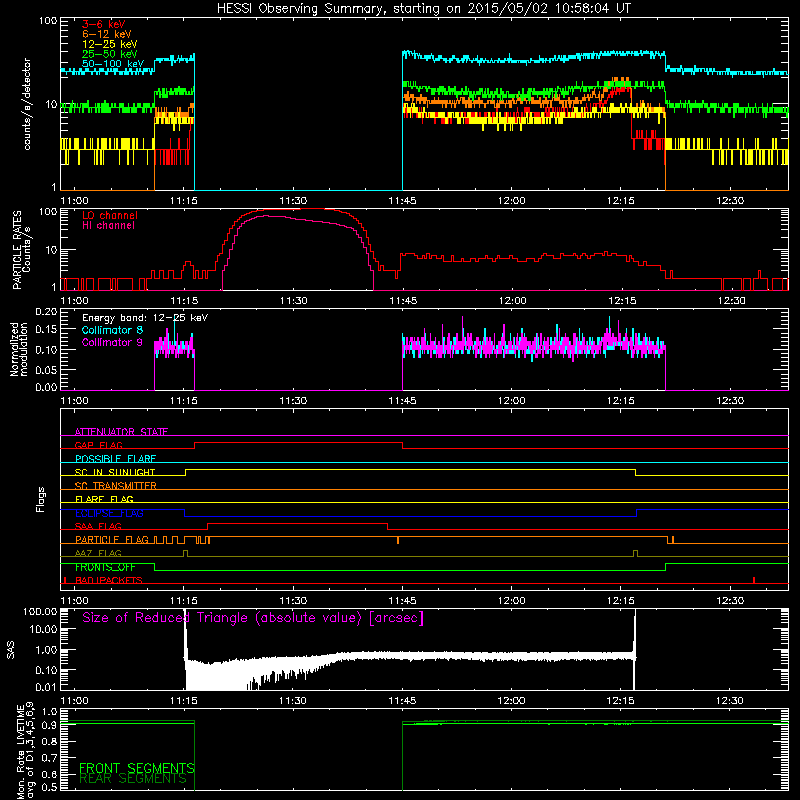The image size is (800, 800).
Task: Select the Collimator 9 legend label
Action: [x=112, y=342]
